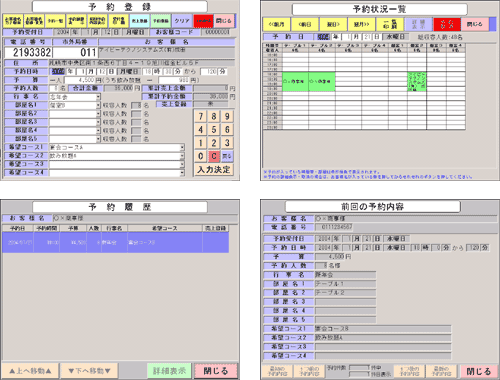This screenshot has height=380, width=500.
Task: Click the 一つ前 previous reservation button
Action: [309, 371]
